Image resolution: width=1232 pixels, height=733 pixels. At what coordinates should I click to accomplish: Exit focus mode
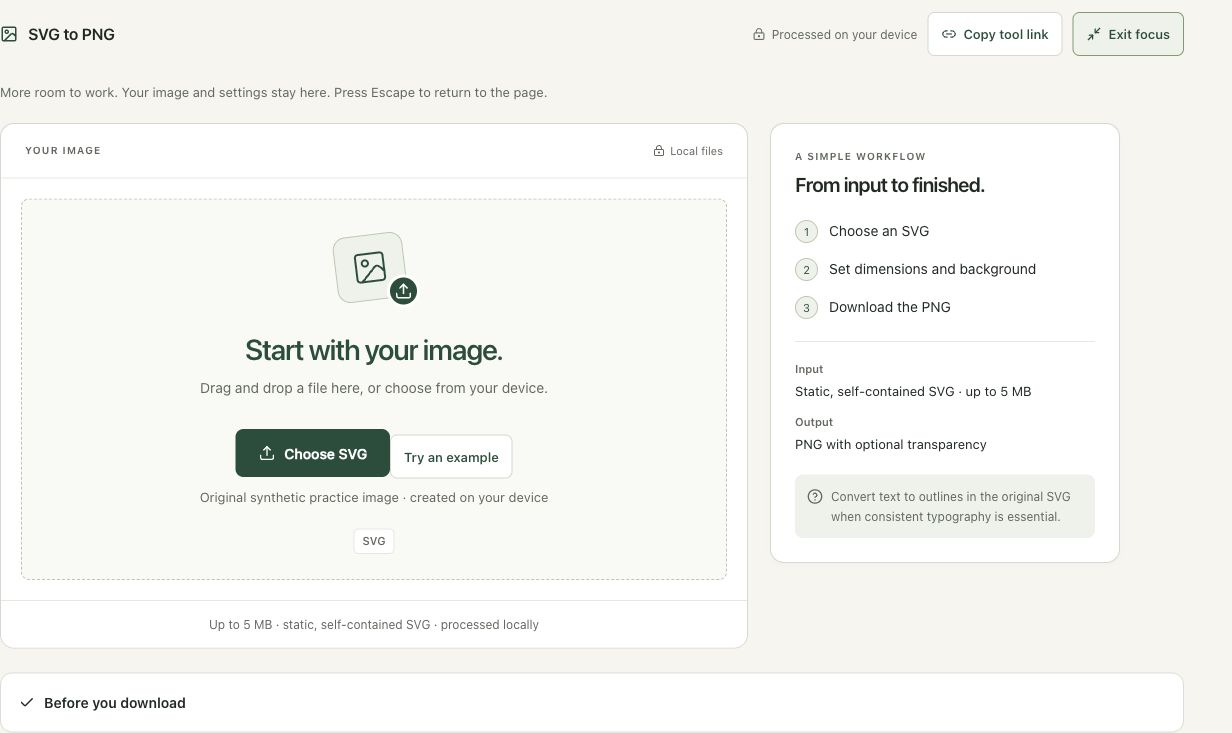tap(1128, 34)
